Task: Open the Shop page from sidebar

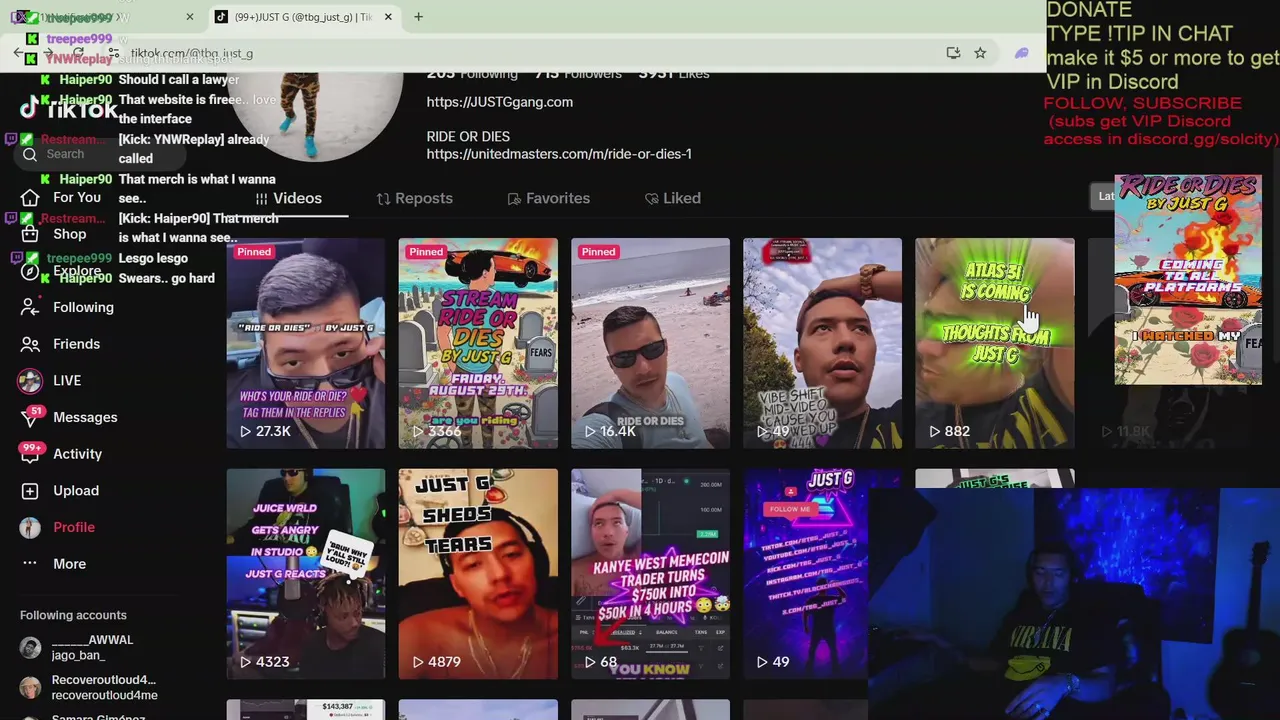Action: [x=56, y=234]
